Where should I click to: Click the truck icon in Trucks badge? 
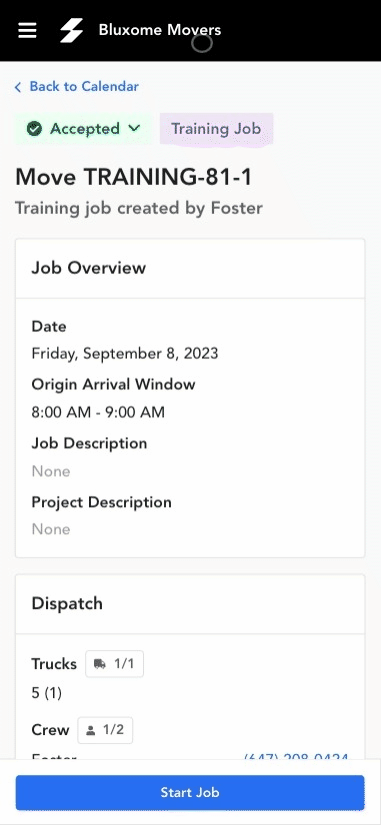[x=99, y=664]
